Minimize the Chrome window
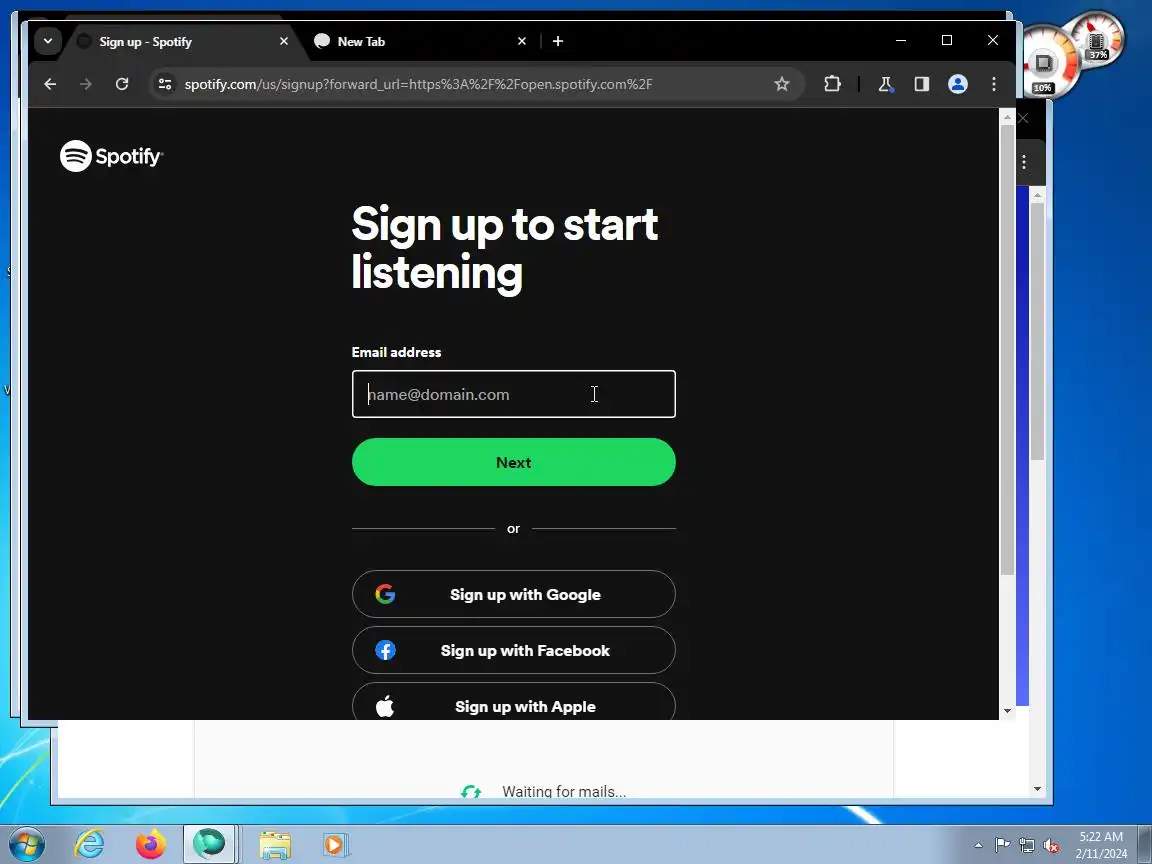Image resolution: width=1152 pixels, height=864 pixels. (901, 40)
